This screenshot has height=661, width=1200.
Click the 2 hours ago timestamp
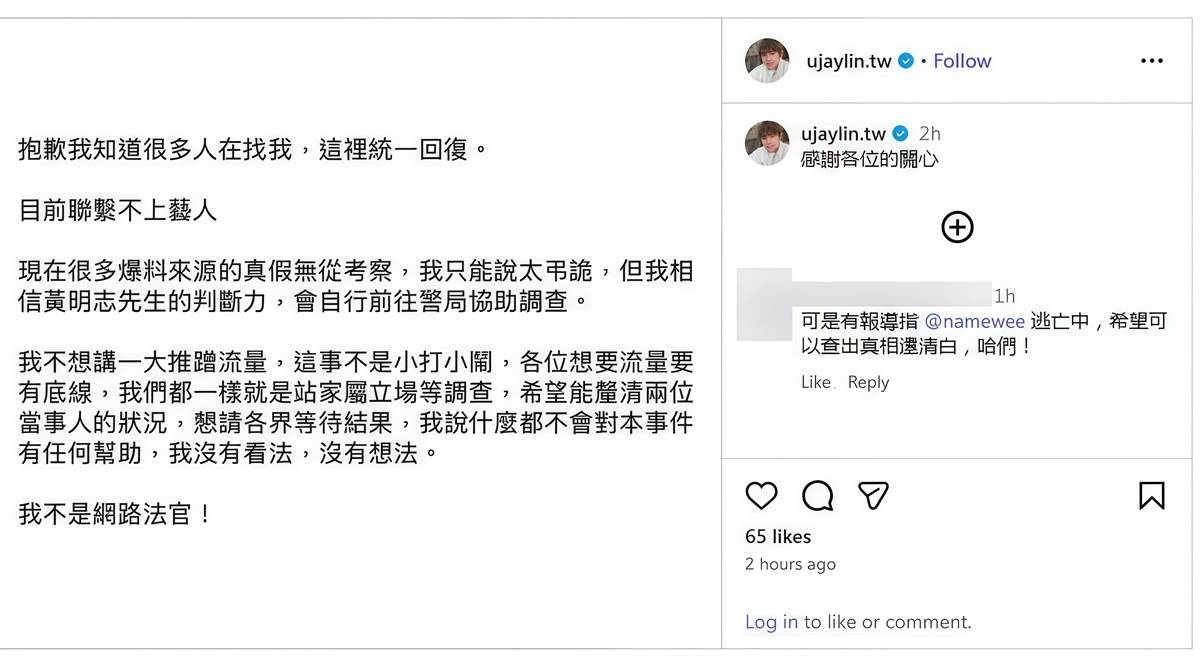coord(790,564)
